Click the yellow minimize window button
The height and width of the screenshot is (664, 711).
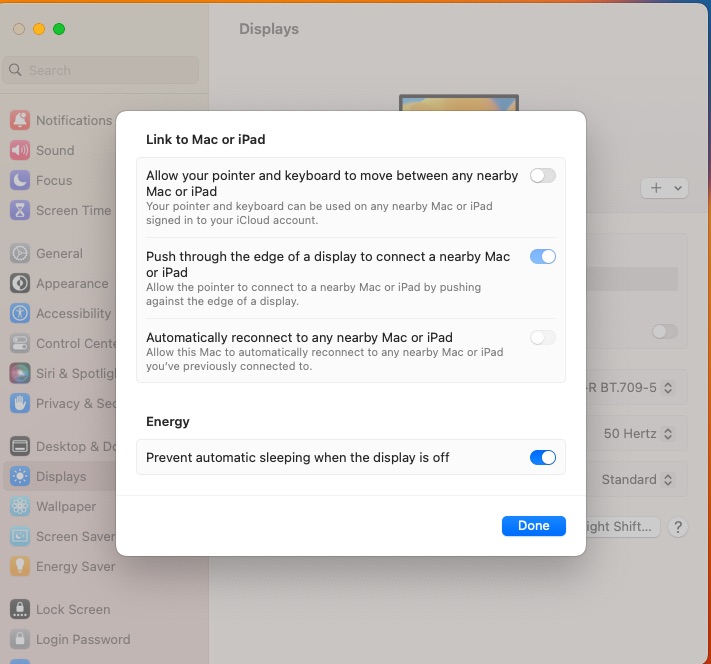[39, 29]
